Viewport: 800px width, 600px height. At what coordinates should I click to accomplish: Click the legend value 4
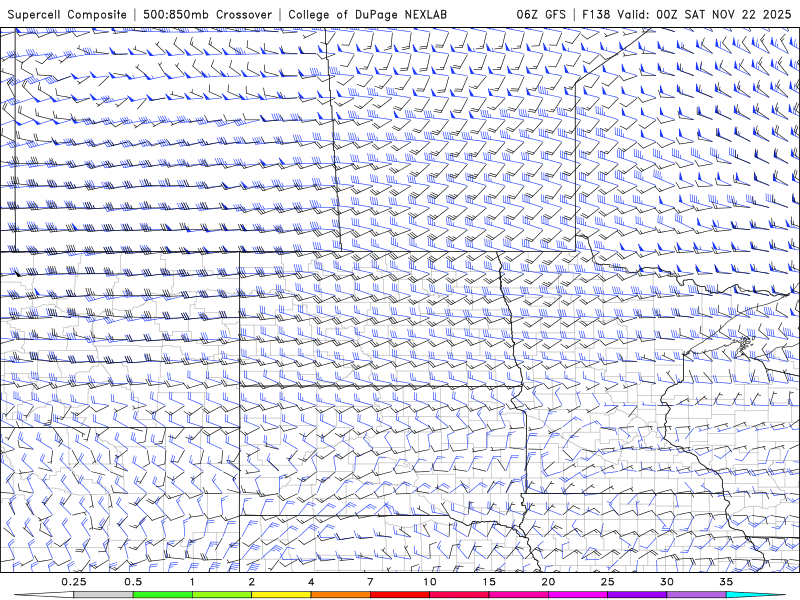click(x=311, y=582)
